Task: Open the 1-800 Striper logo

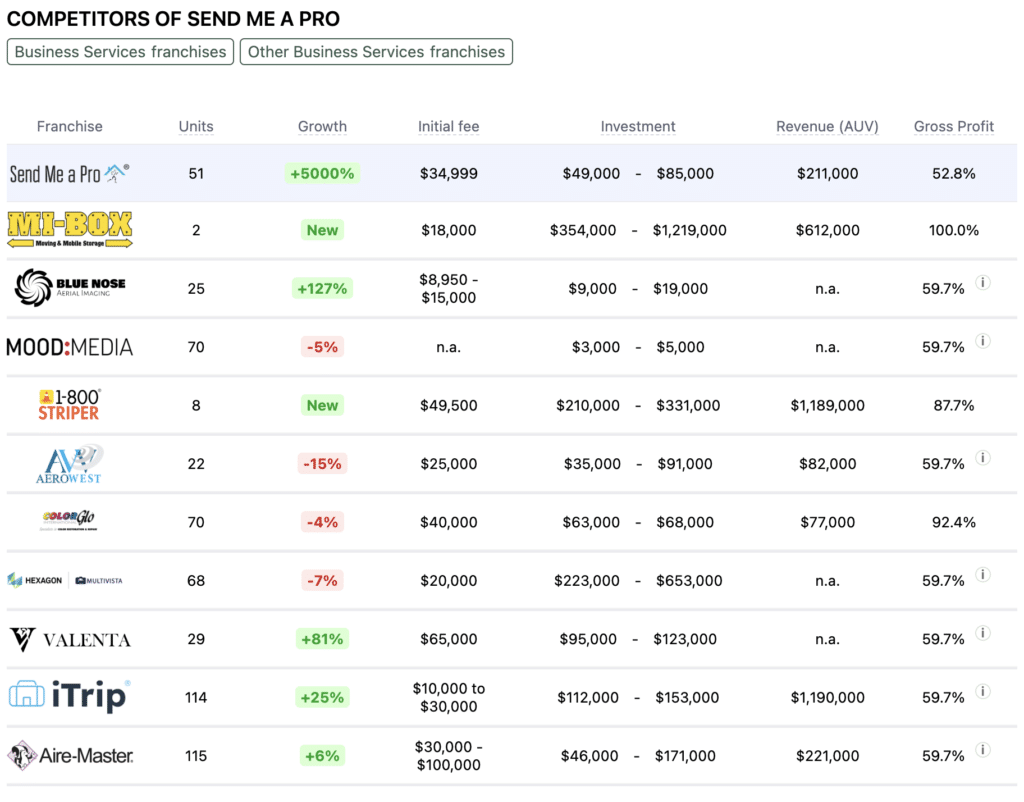Action: pos(69,405)
